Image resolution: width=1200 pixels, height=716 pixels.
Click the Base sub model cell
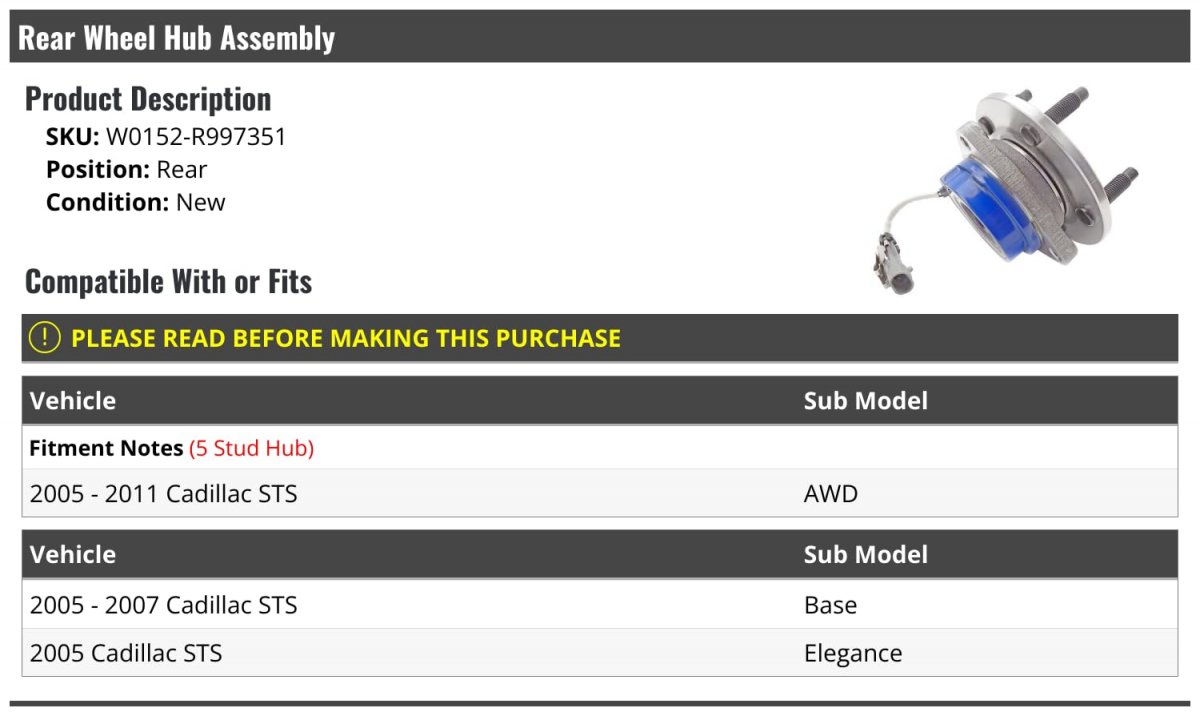[x=830, y=605]
